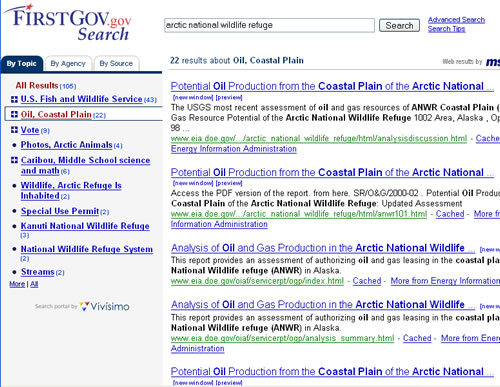500x387 pixels.
Task: Expand the Oil, Coastal Plain topic
Action: pyautogui.click(x=14, y=115)
